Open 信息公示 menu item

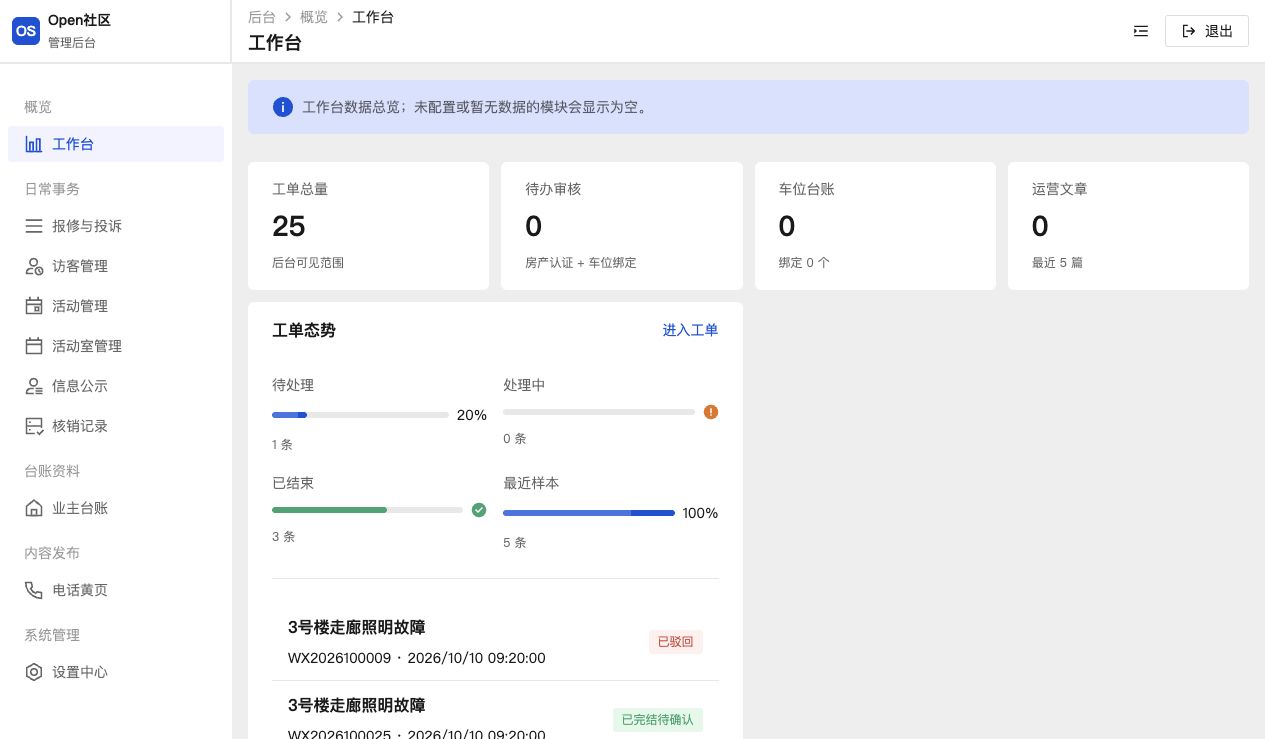[116, 386]
